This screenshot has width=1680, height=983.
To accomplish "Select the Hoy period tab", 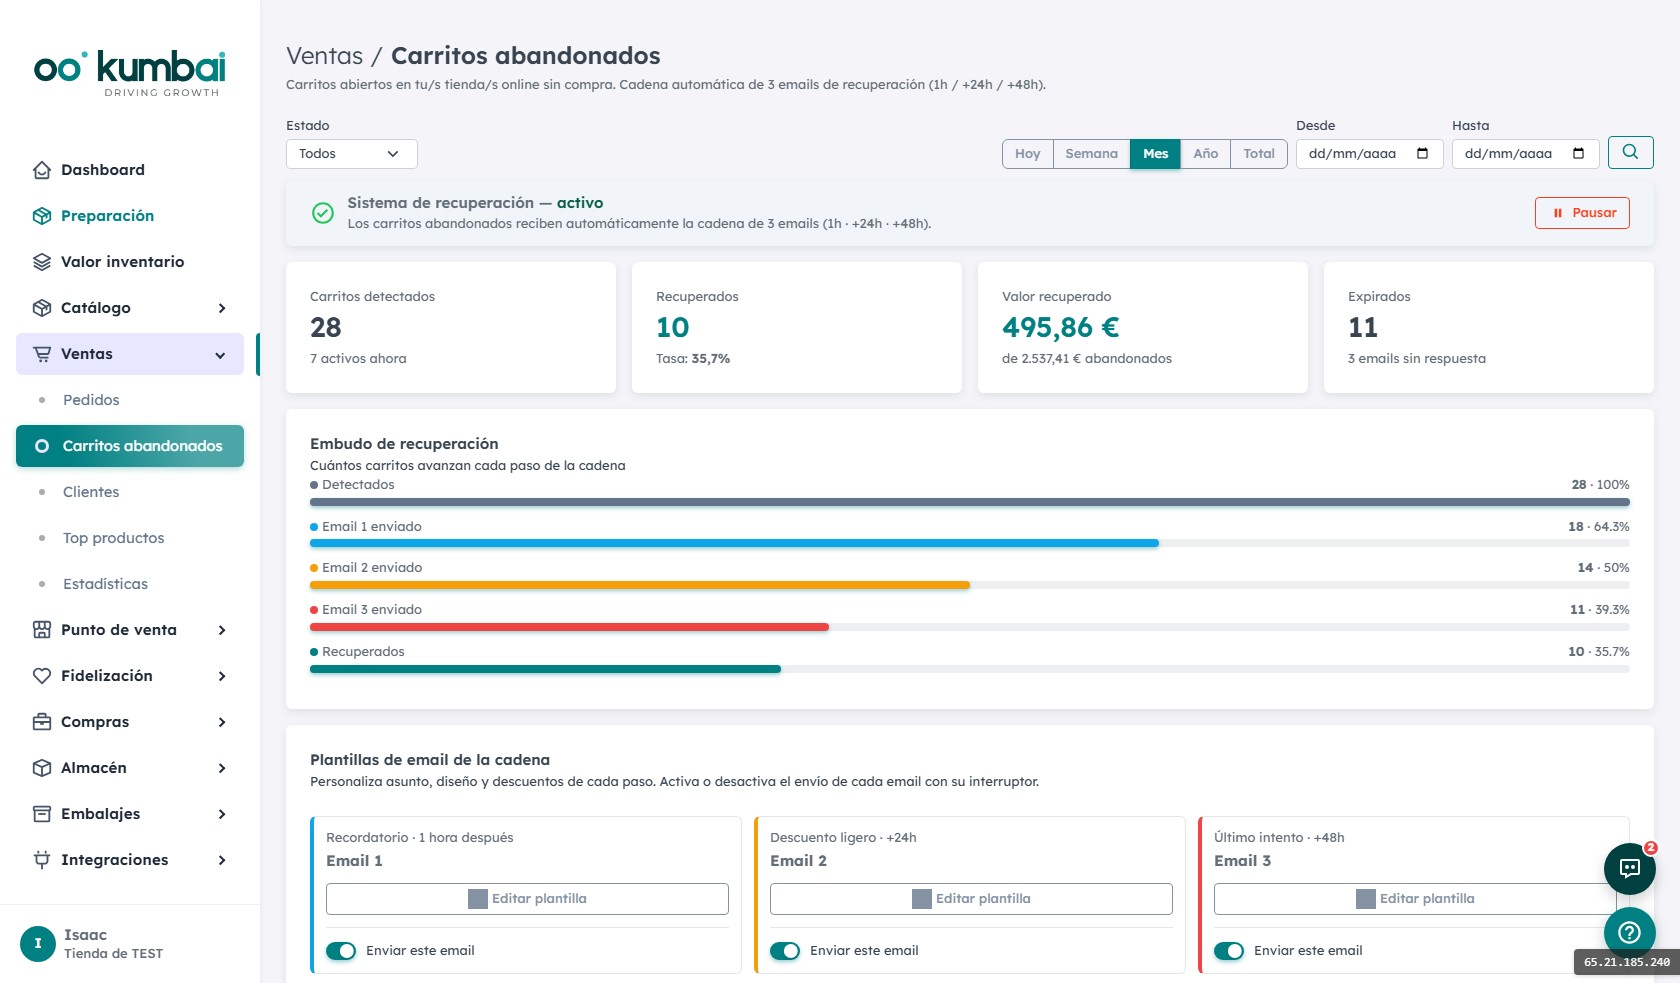I will 1028,154.
